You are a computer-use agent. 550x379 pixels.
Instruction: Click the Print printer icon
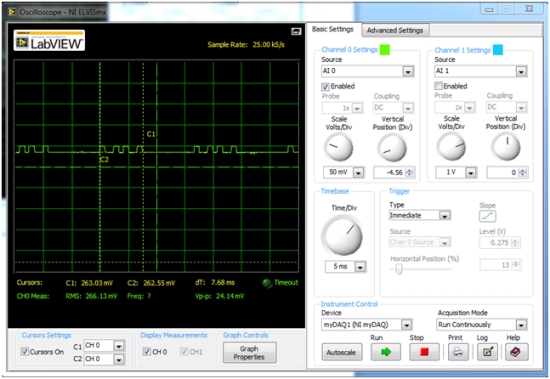(x=458, y=352)
